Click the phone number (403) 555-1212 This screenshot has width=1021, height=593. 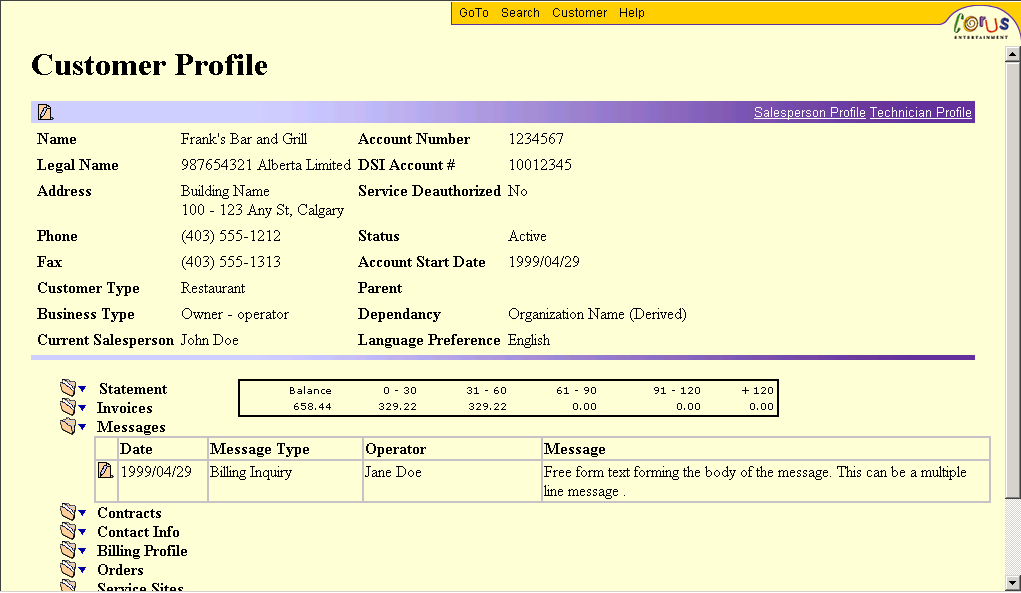click(x=231, y=236)
